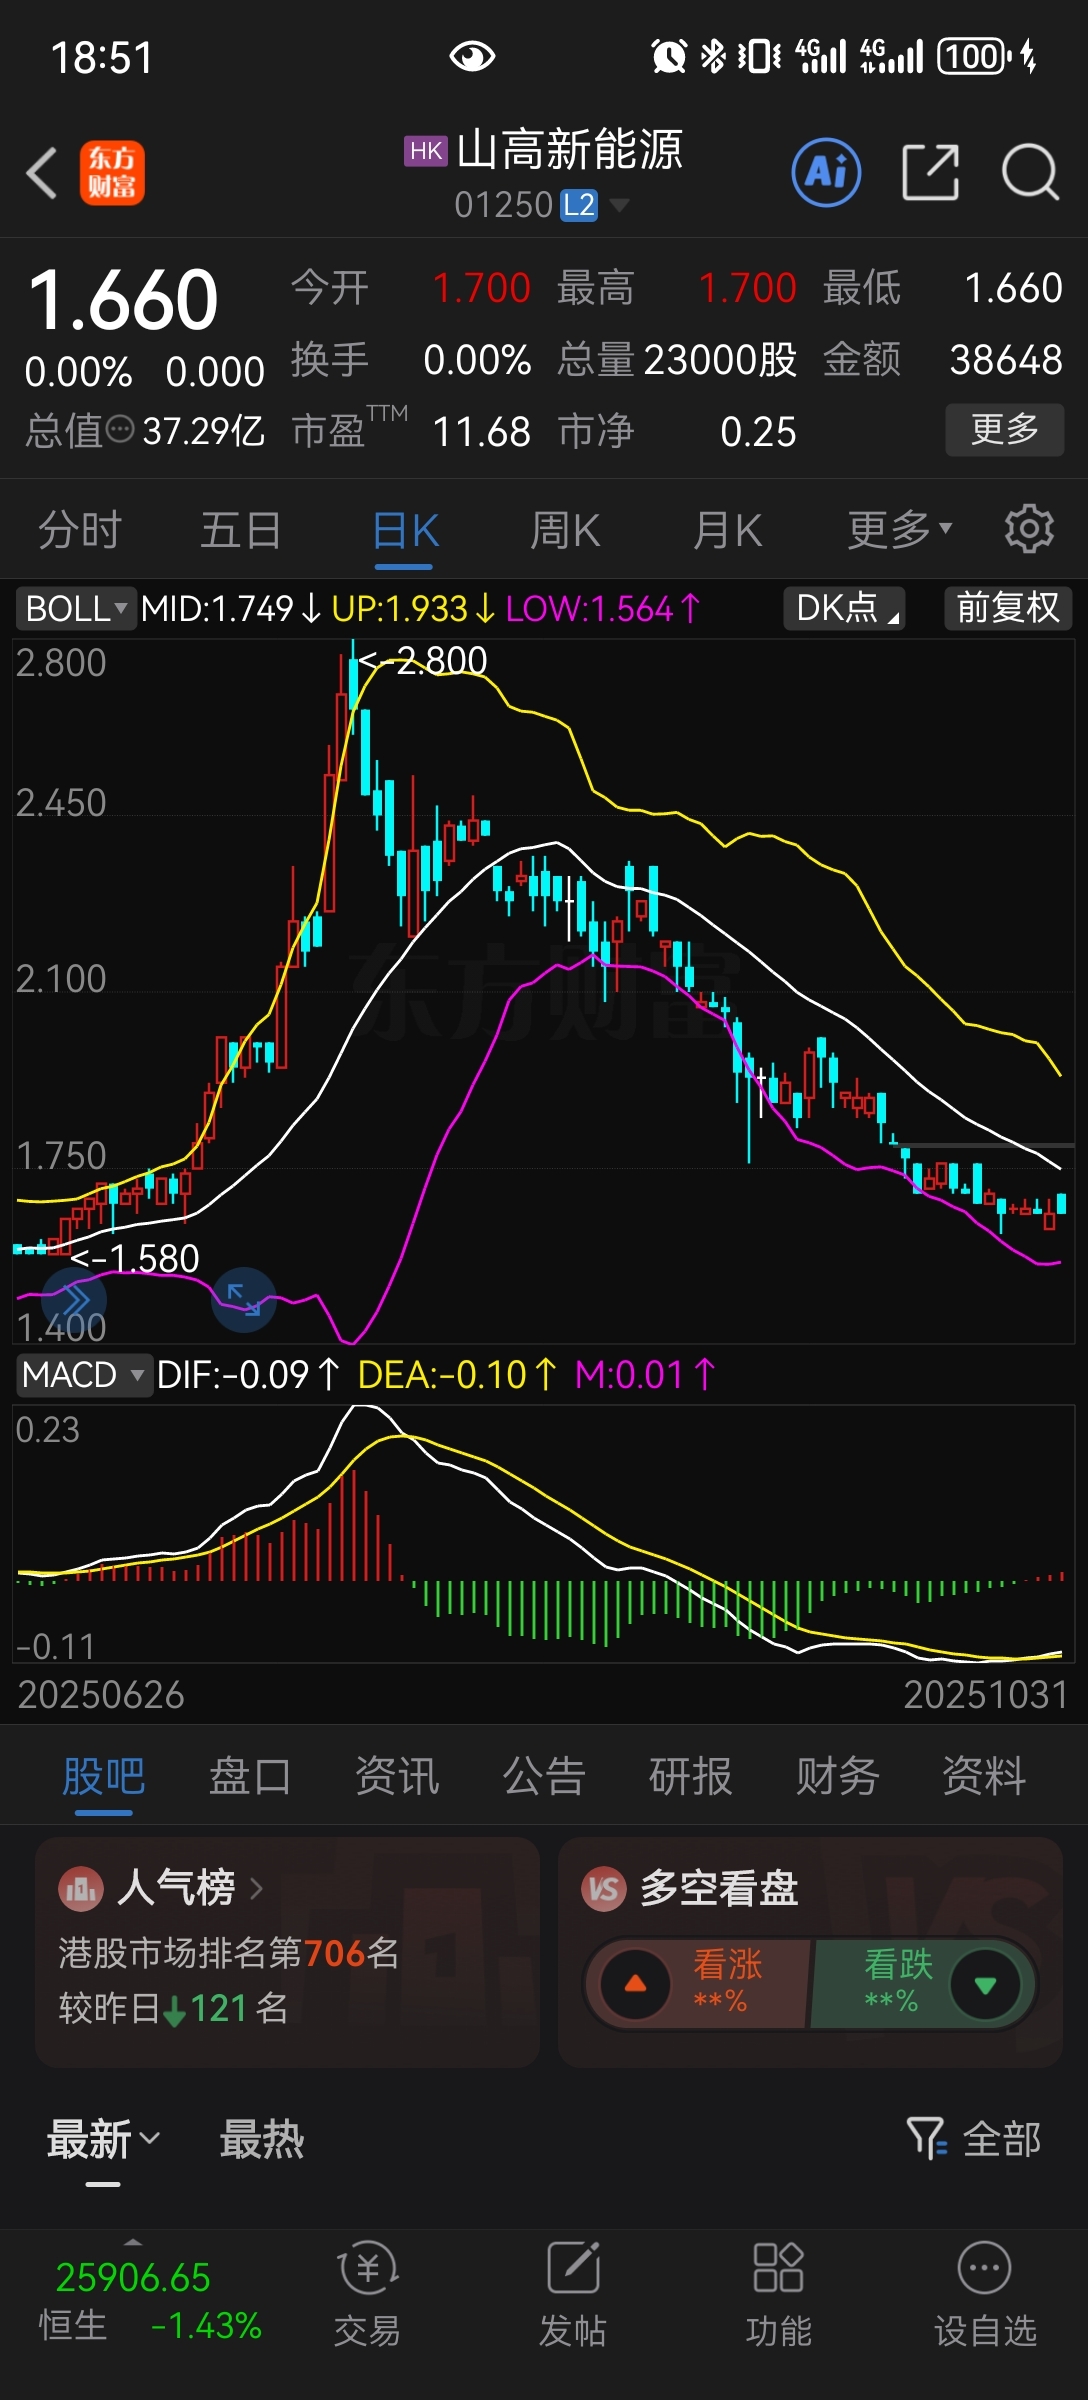Open the 财务 tab
This screenshot has height=2400, width=1088.
[x=838, y=1777]
